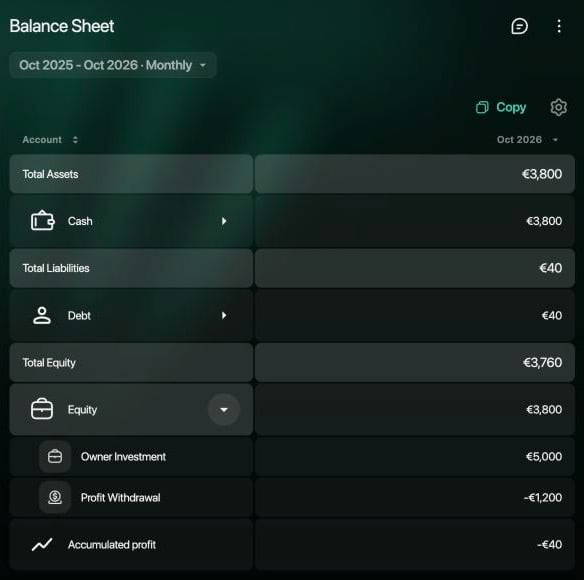Open the comments chat bubble icon

click(x=519, y=26)
